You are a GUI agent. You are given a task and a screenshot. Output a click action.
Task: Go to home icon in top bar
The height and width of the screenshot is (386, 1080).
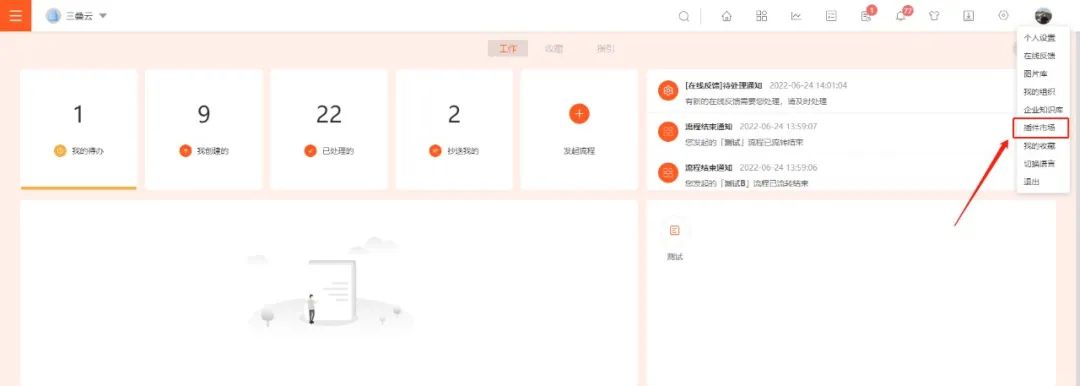(x=726, y=17)
